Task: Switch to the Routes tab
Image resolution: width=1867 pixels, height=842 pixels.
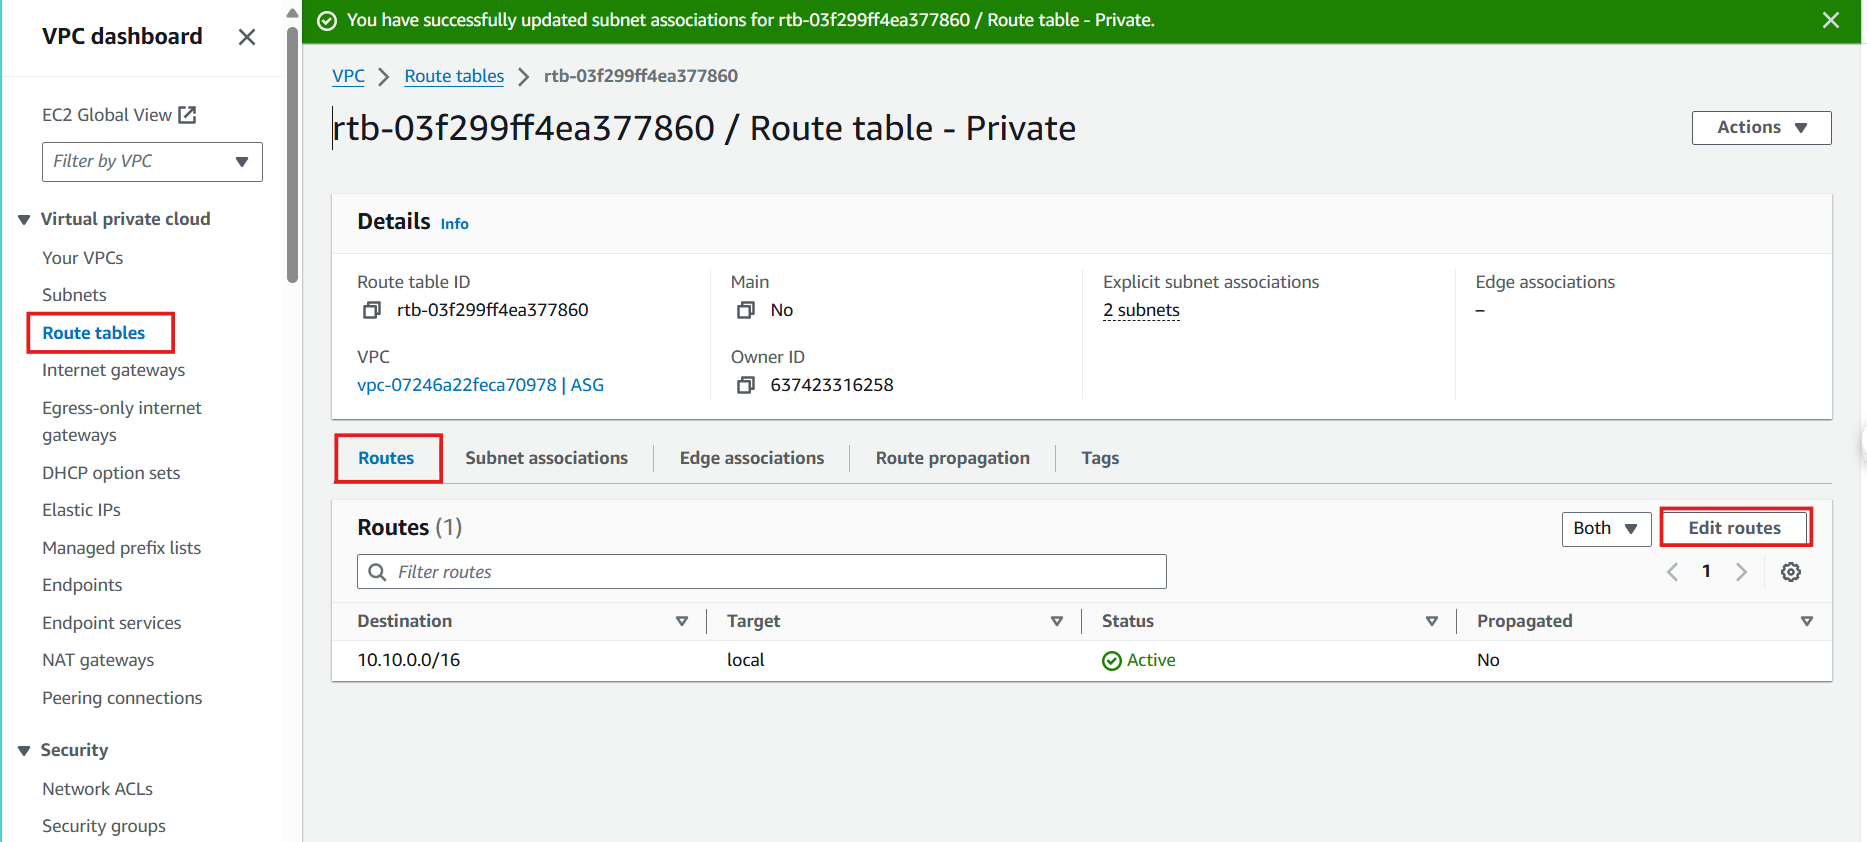Action: 386,458
